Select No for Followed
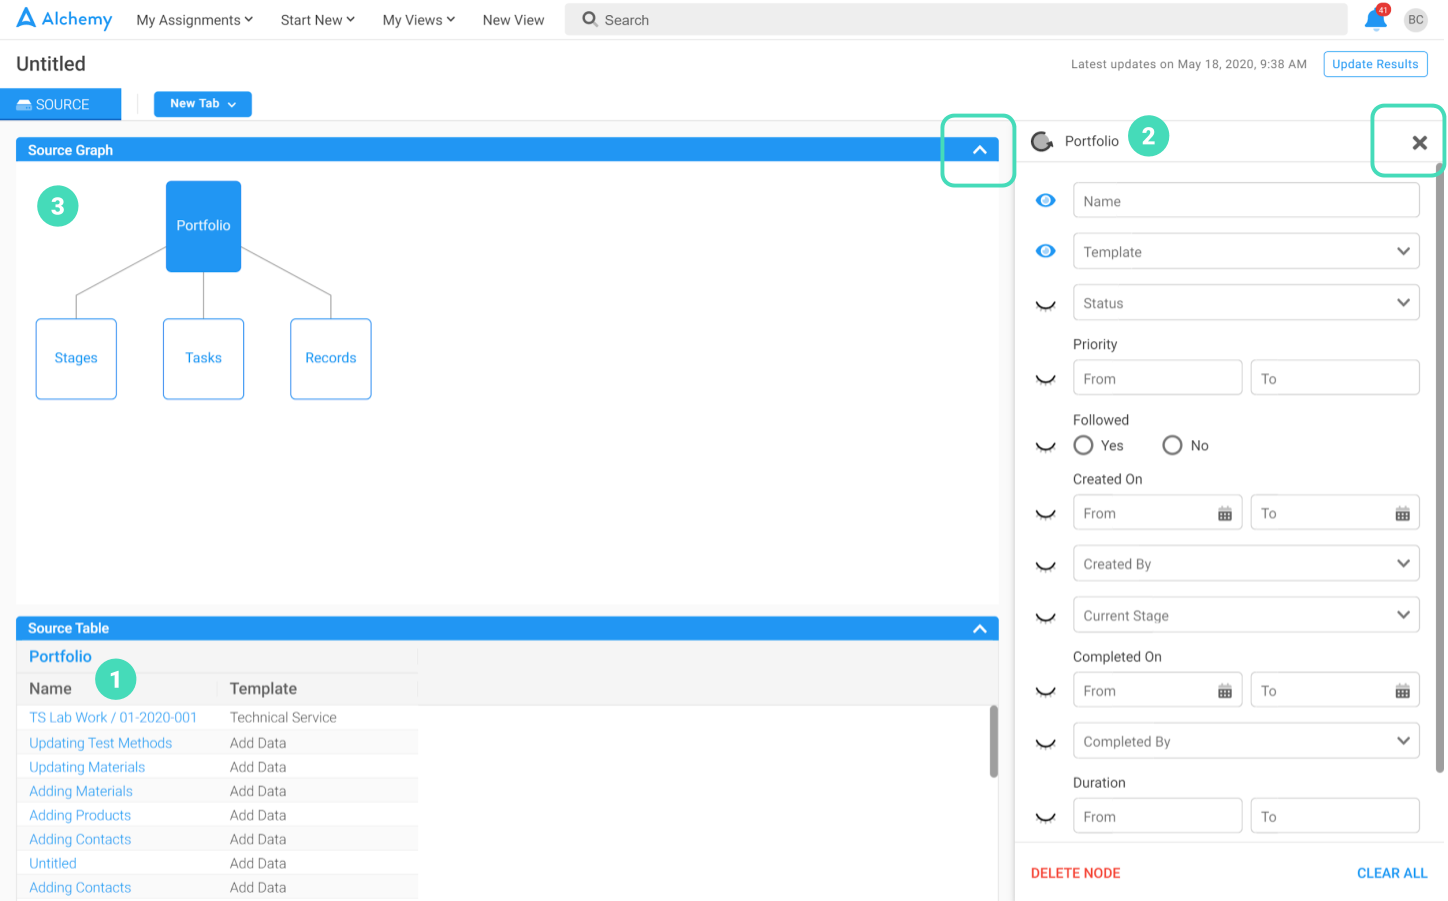 coord(1172,445)
